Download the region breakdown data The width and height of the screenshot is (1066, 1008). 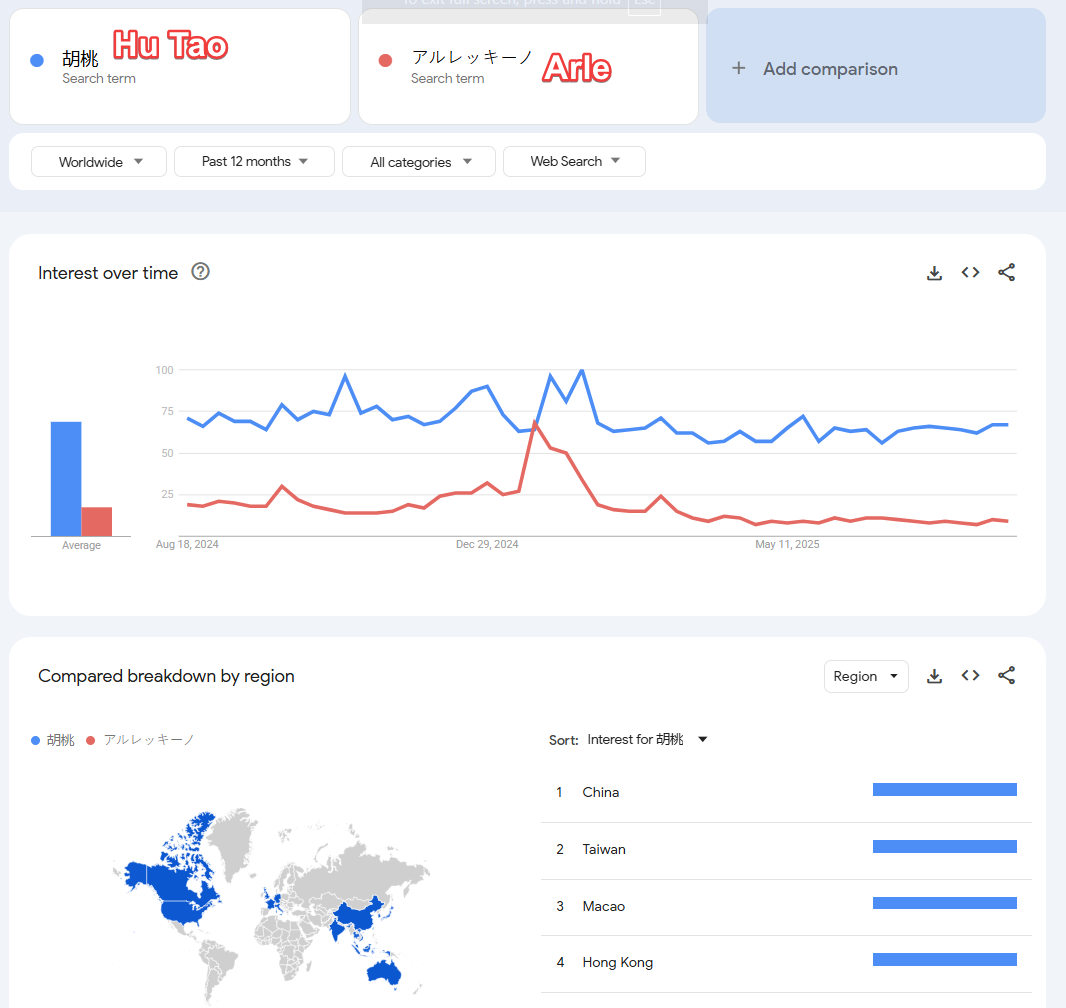[934, 676]
